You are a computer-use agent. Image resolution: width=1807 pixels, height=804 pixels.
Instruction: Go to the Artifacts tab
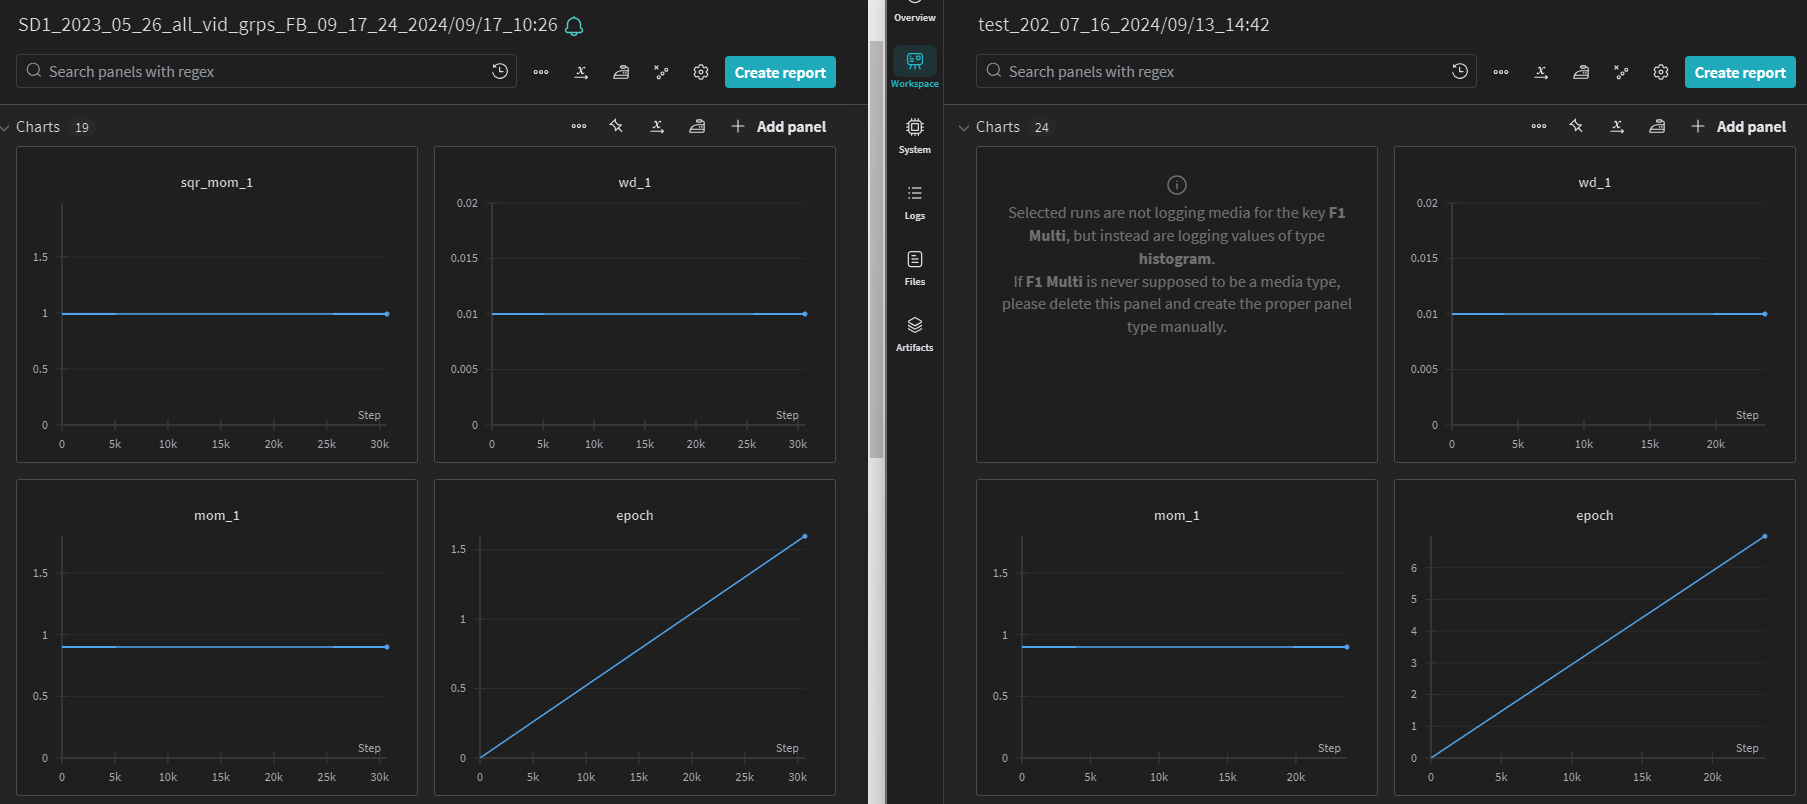pos(915,334)
